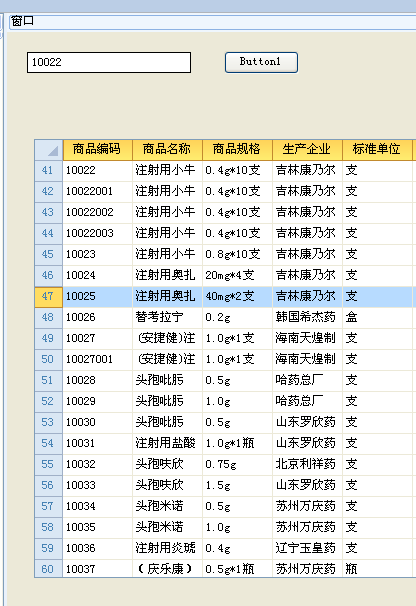The width and height of the screenshot is (416, 606).
Task: Select cell with code 10027001
Action: [97, 359]
